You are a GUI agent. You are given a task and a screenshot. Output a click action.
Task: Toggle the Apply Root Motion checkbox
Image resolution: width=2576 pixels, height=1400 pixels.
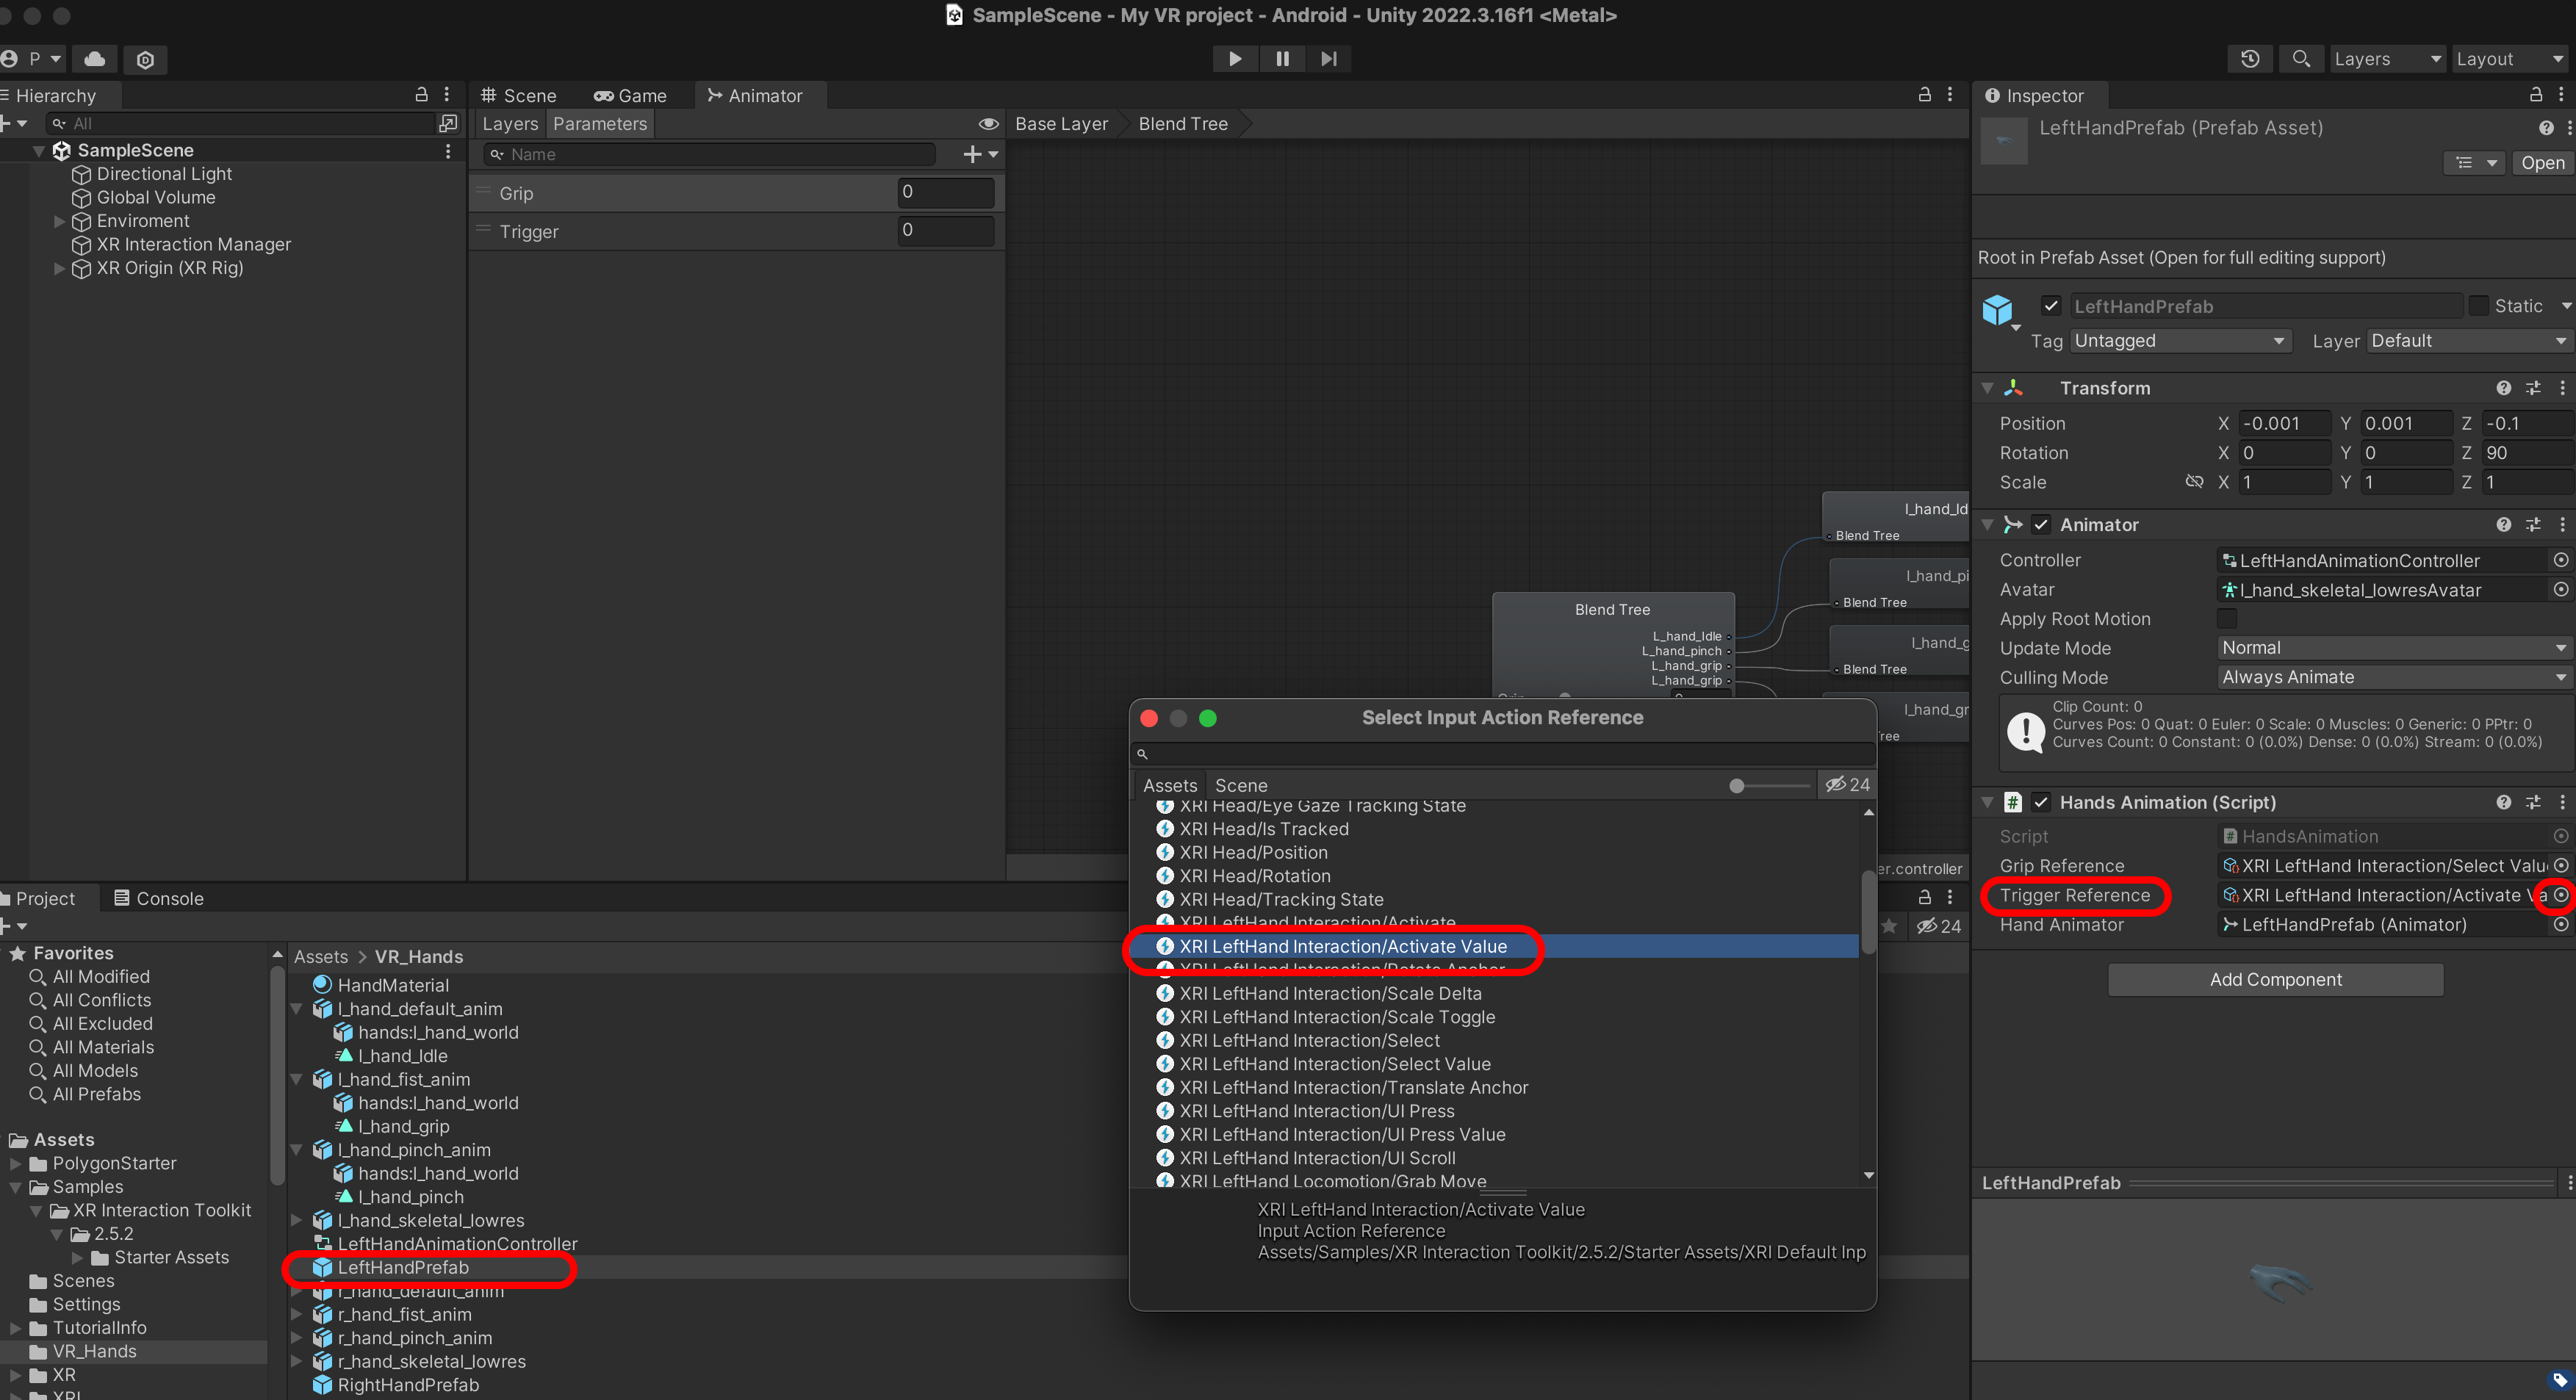pos(2226,619)
